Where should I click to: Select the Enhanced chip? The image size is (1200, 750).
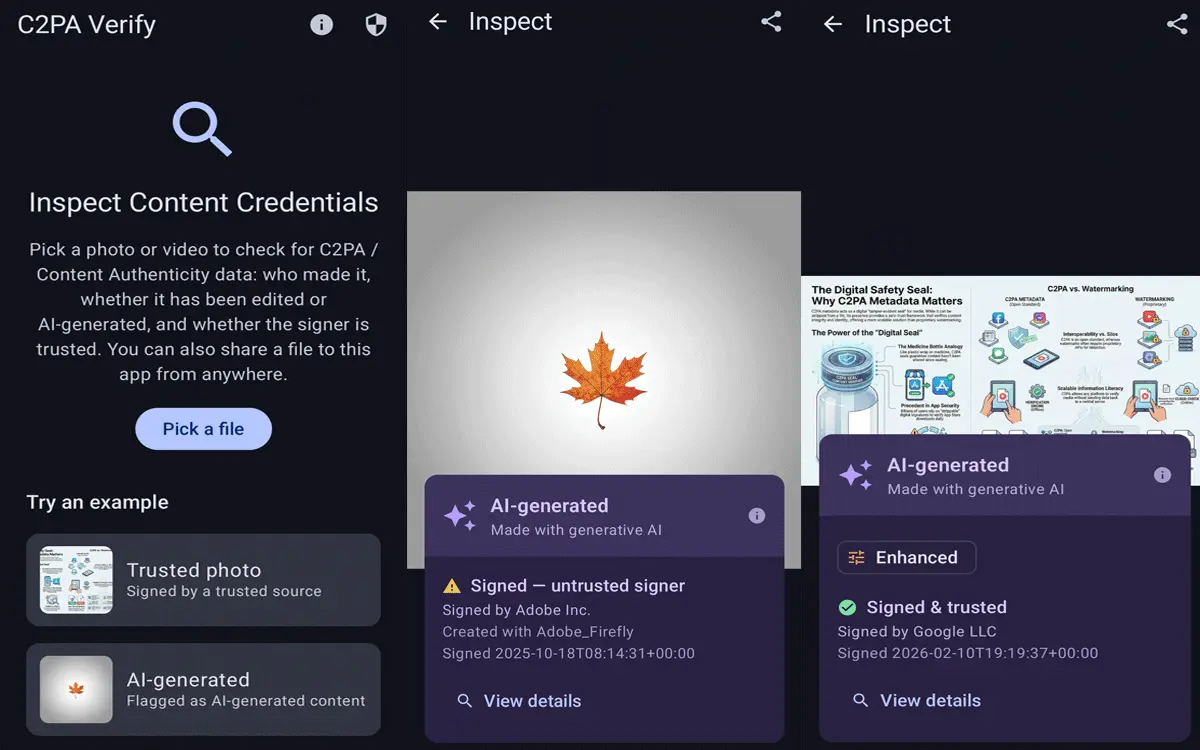click(907, 558)
